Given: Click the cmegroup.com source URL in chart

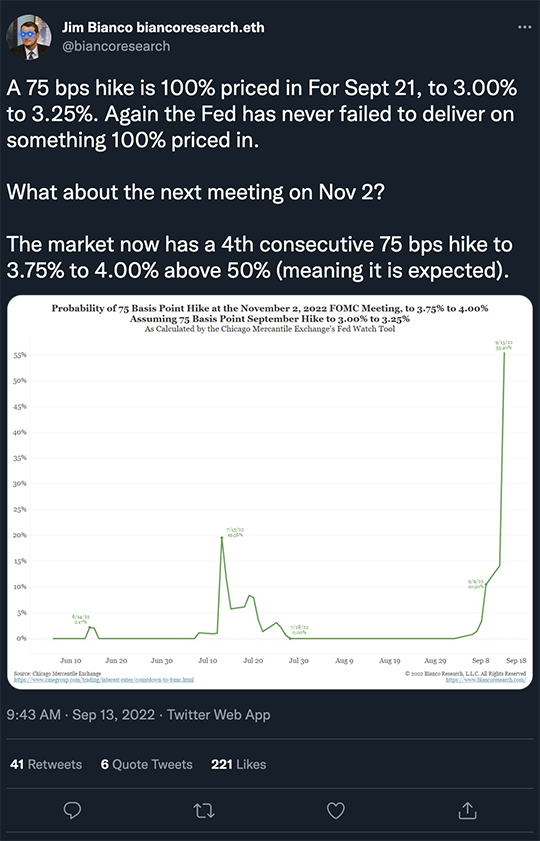Looking at the screenshot, I should click(103, 680).
